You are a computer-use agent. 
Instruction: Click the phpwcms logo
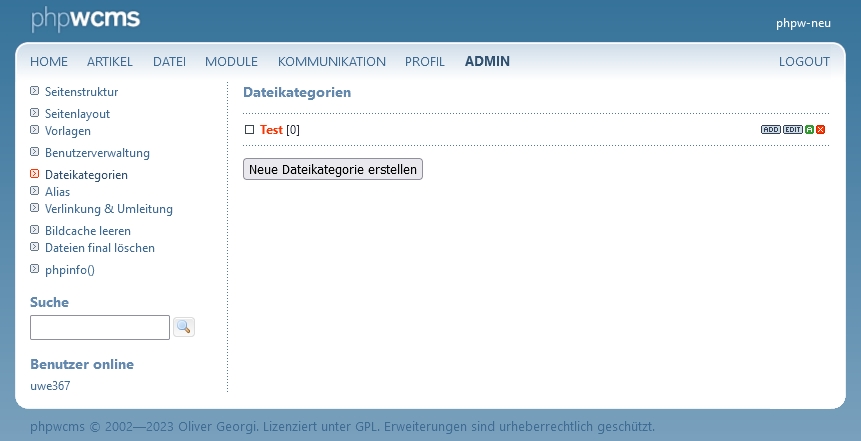[x=85, y=19]
